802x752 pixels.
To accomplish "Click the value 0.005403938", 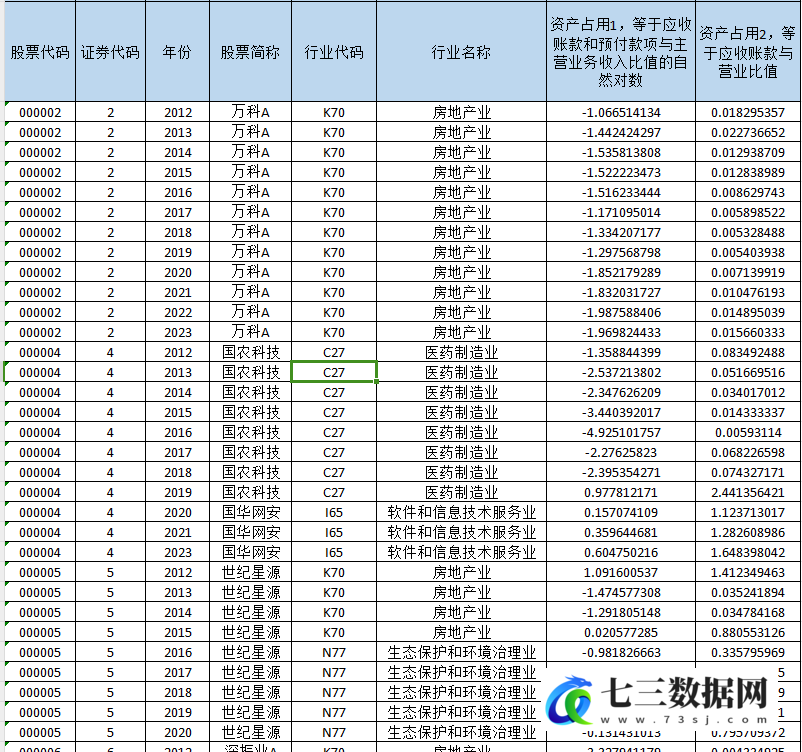I will [x=748, y=252].
